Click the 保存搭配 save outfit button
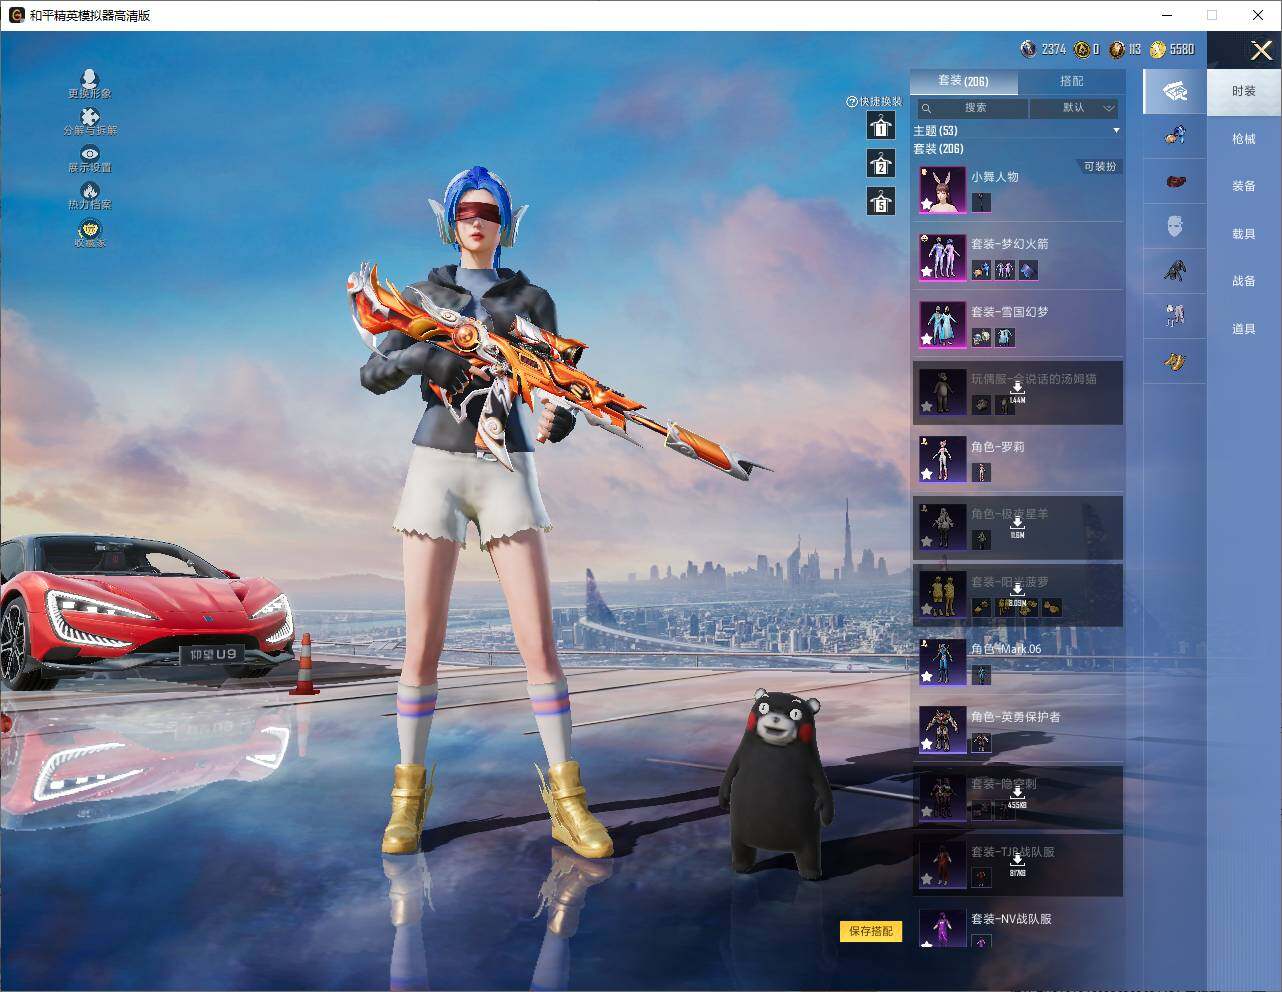 (871, 931)
